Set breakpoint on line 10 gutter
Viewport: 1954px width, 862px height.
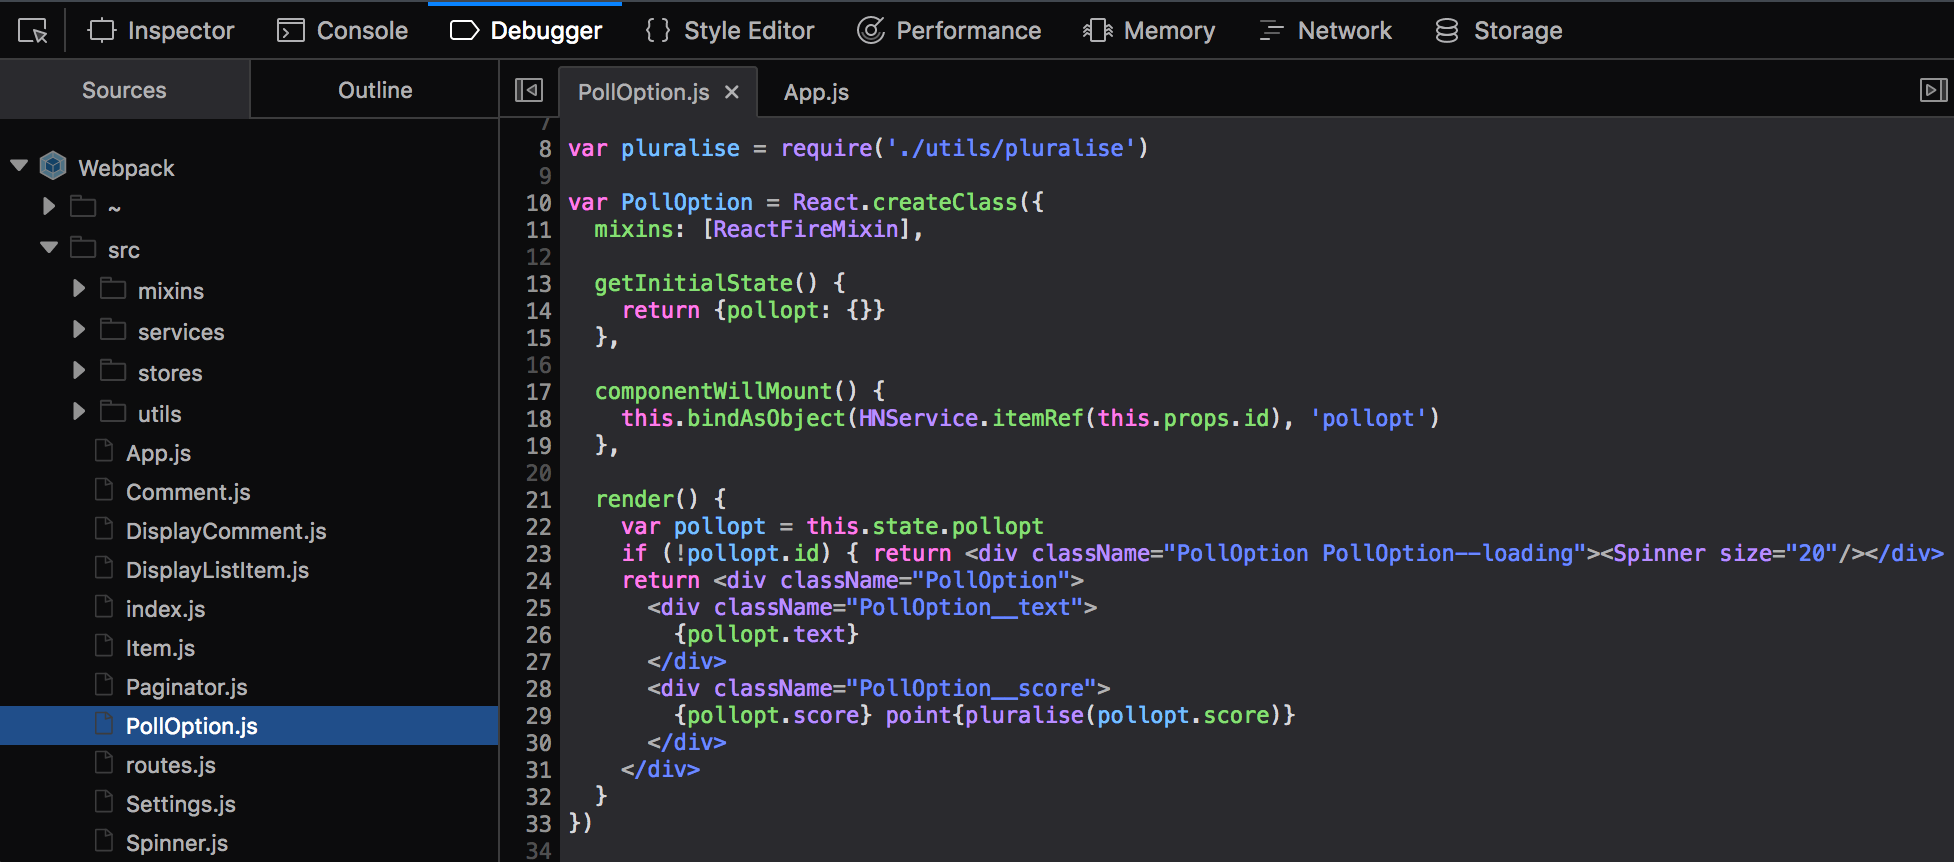(538, 203)
